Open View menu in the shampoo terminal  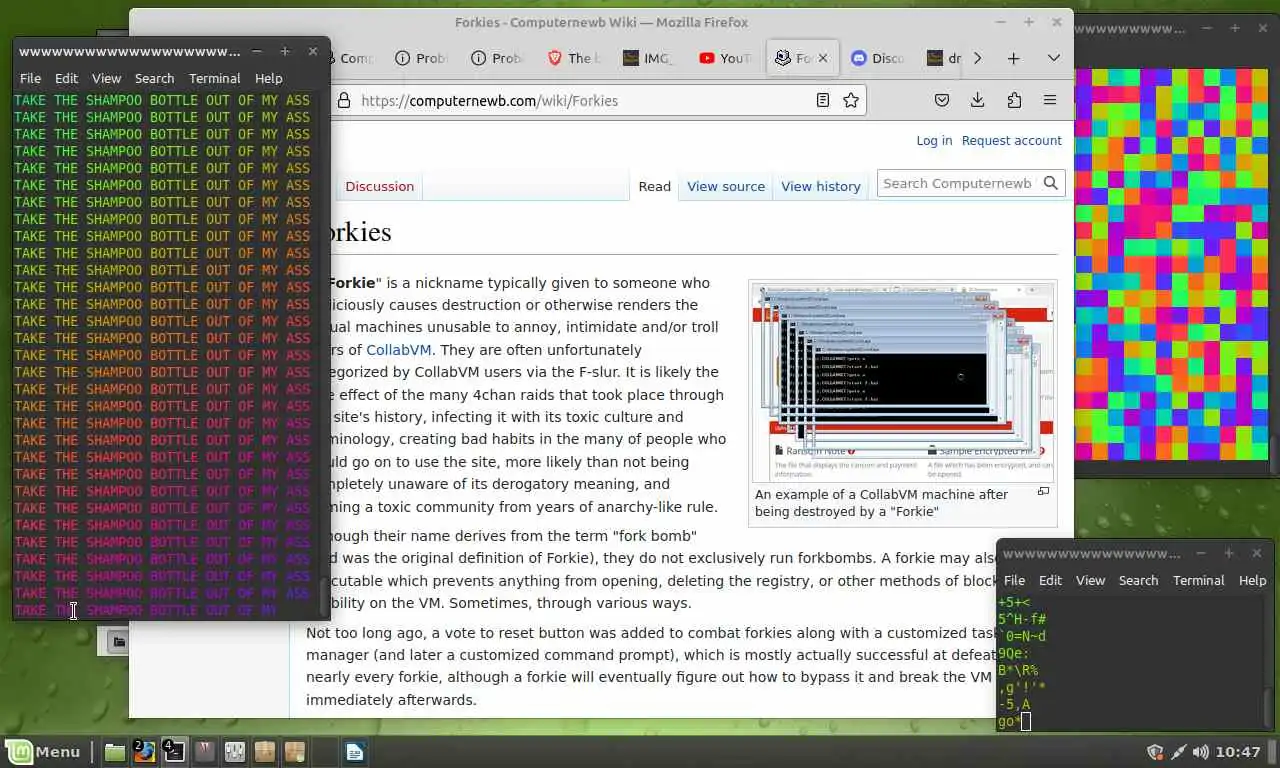(106, 78)
